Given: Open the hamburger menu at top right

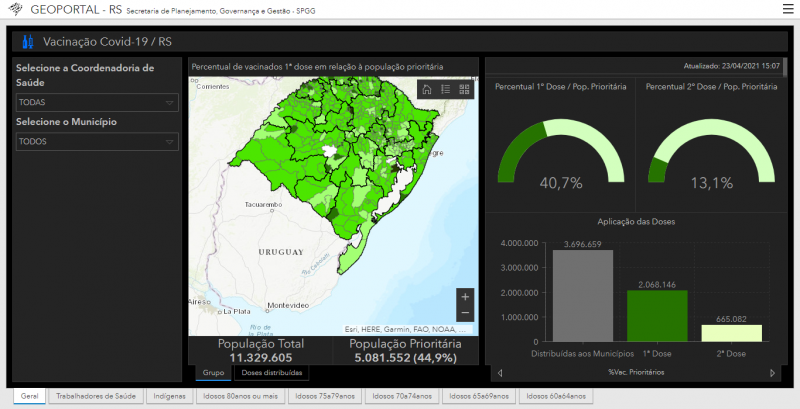Looking at the screenshot, I should click(788, 9).
